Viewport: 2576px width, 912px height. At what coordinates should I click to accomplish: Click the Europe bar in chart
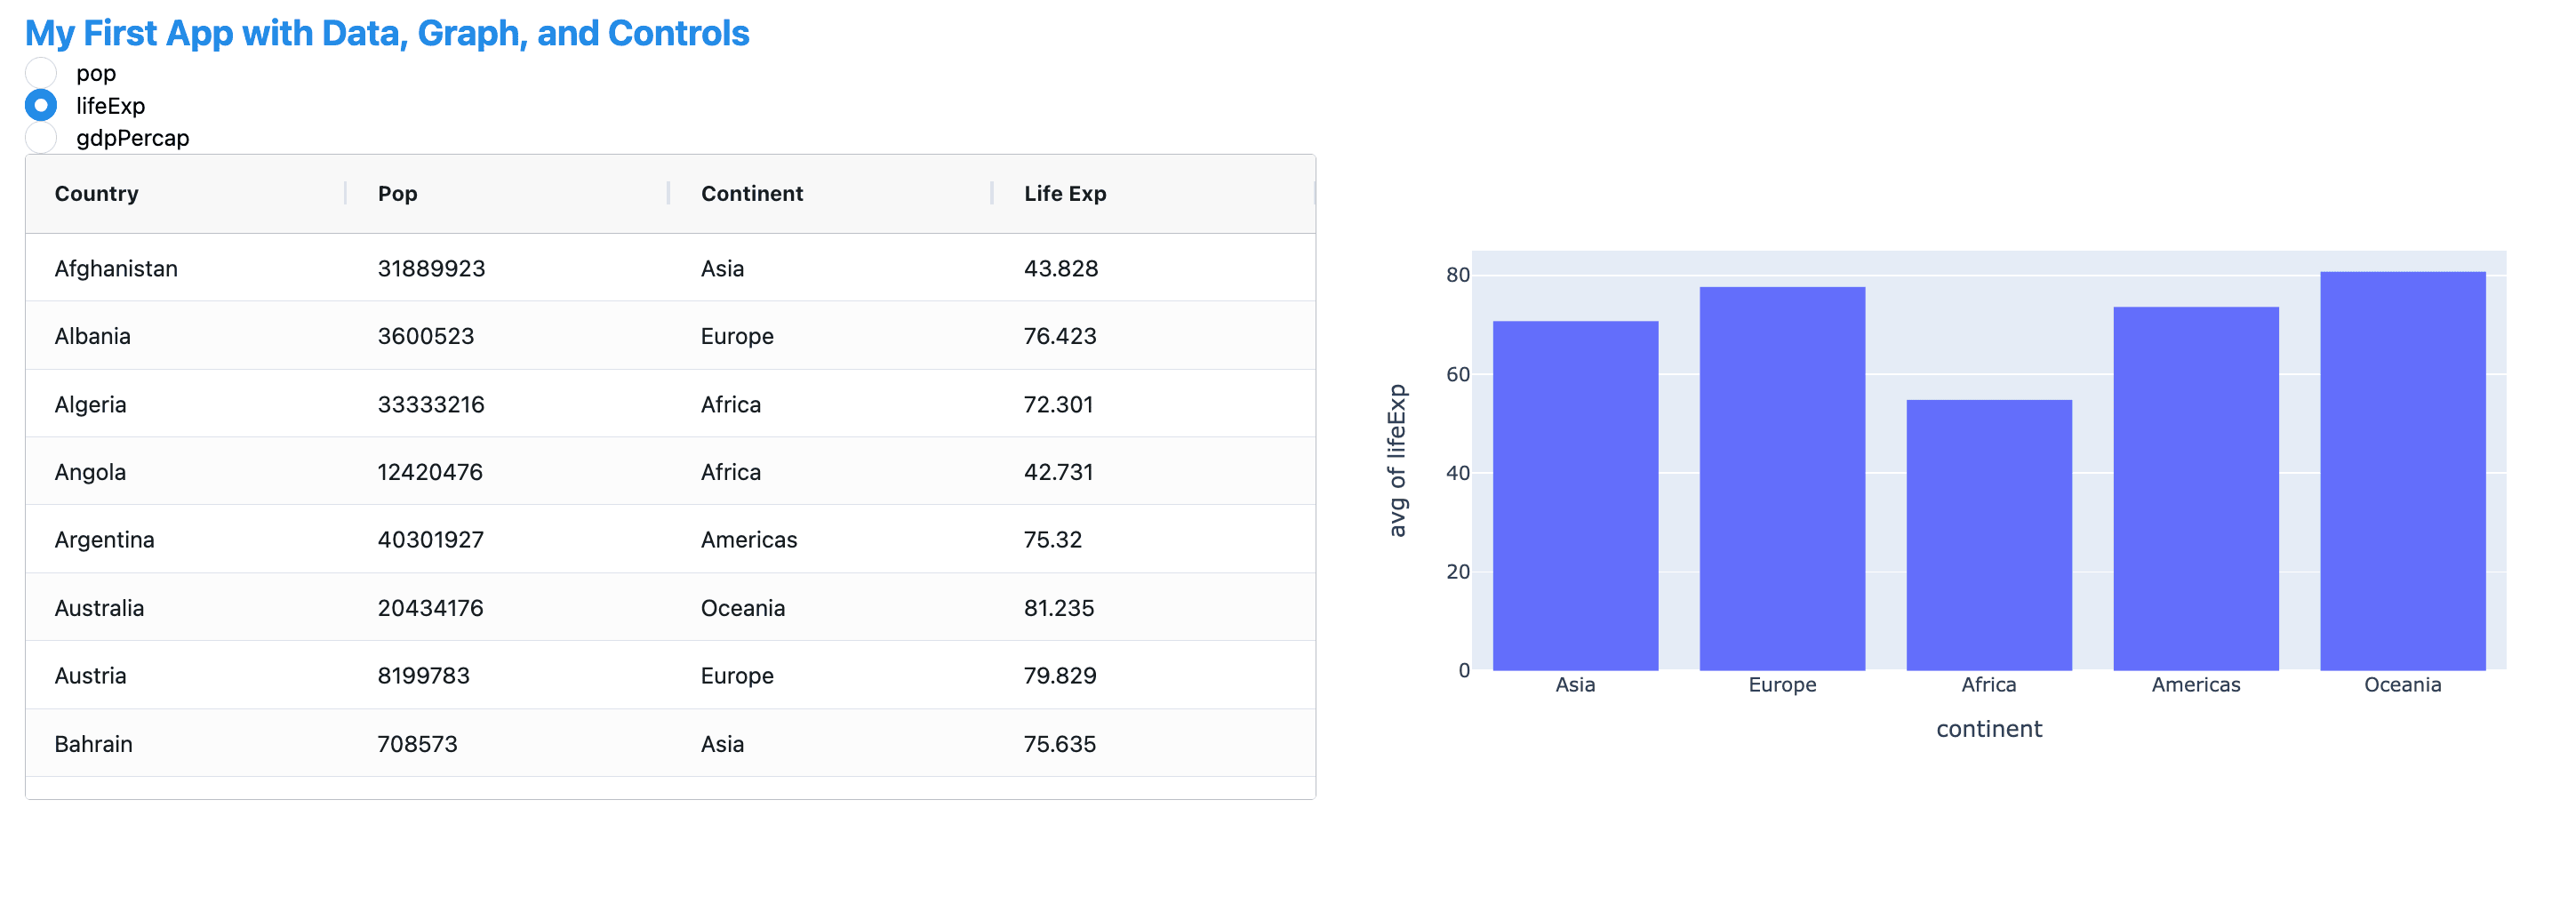1782,479
